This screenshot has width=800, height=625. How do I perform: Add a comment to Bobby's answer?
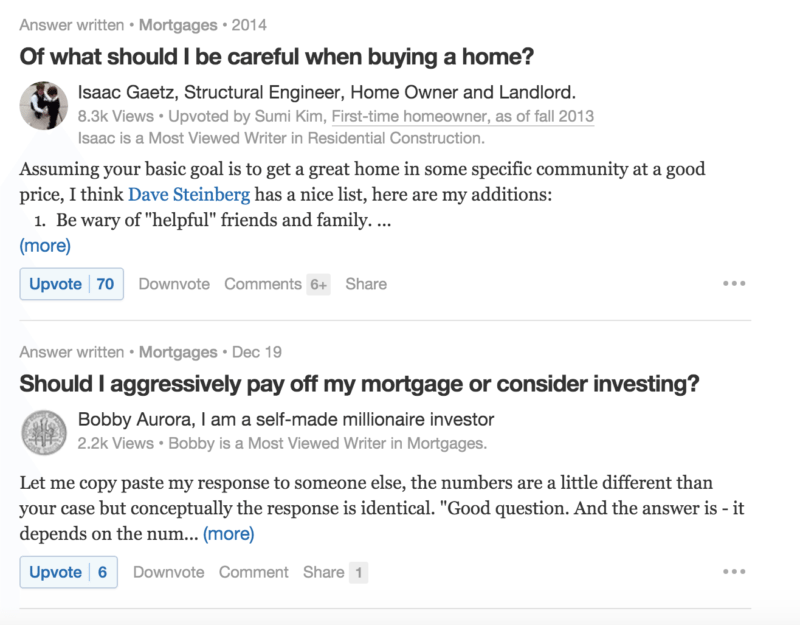click(253, 571)
